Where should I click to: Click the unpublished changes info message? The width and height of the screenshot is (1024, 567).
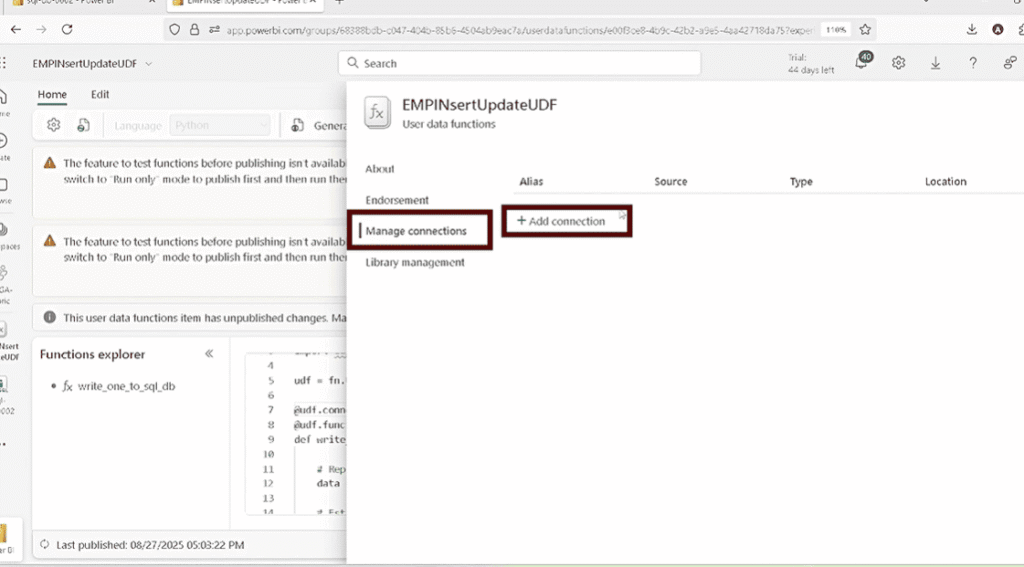pyautogui.click(x=204, y=317)
